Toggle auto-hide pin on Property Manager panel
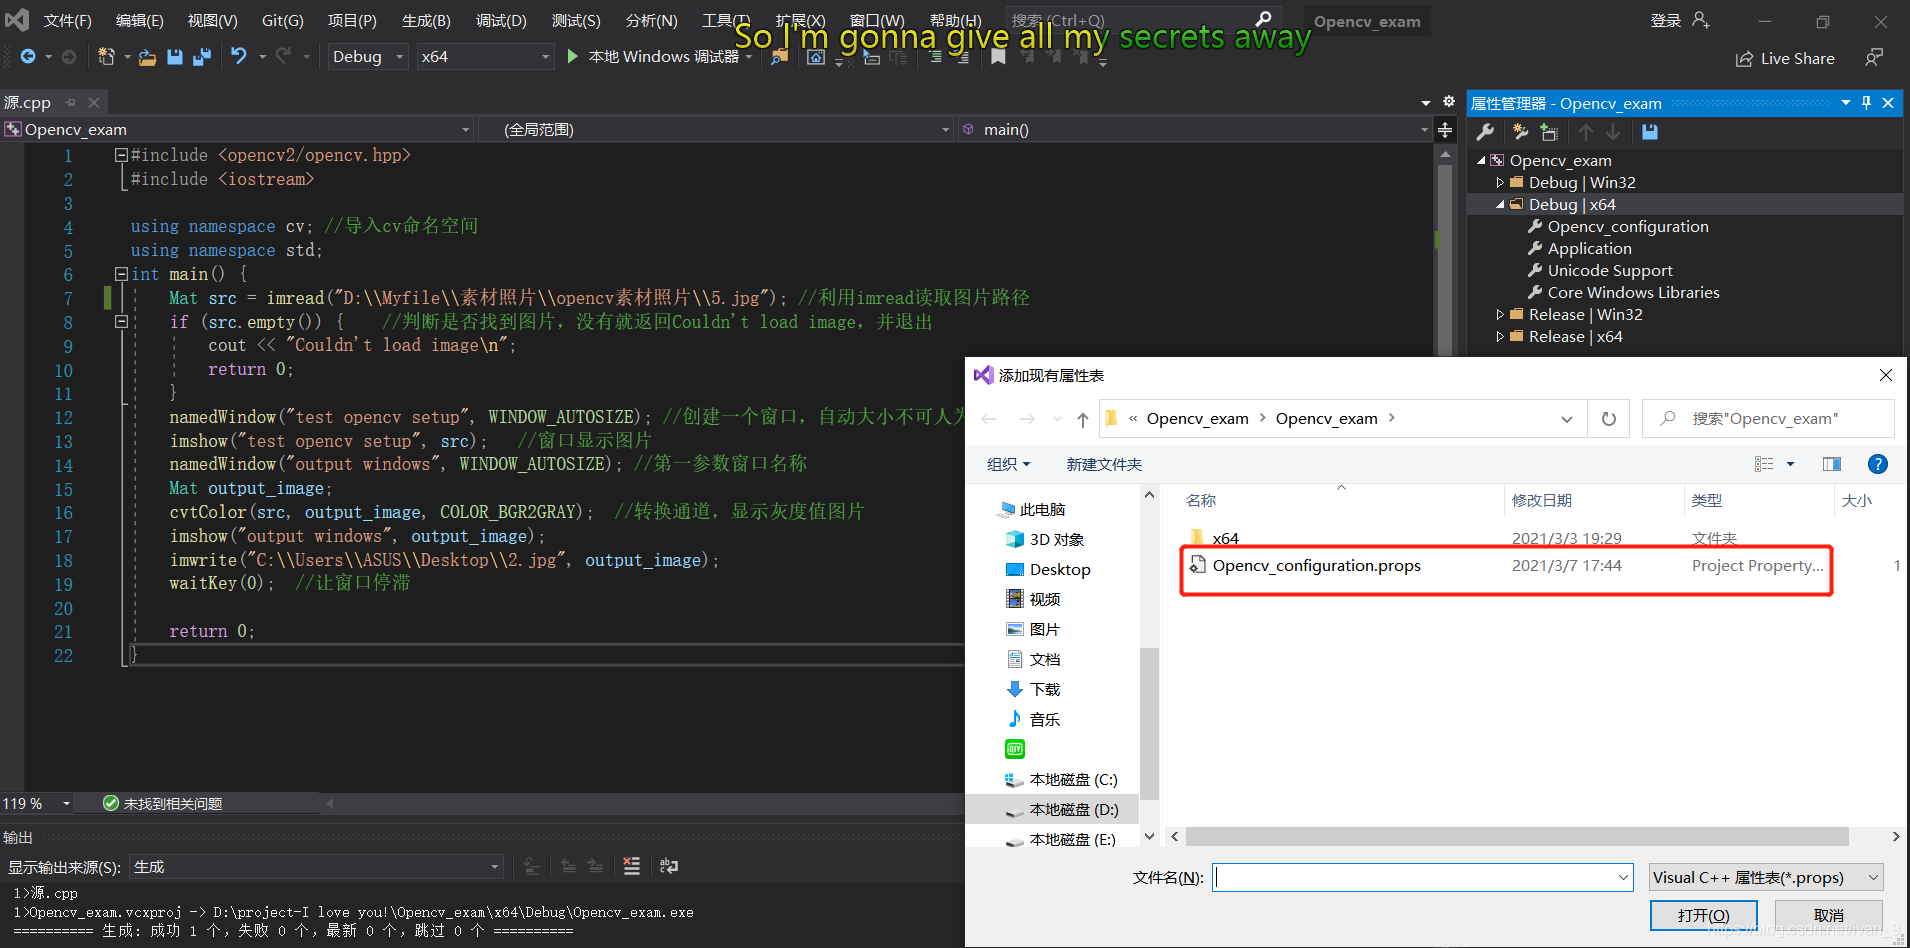The height and width of the screenshot is (948, 1910). [x=1866, y=103]
